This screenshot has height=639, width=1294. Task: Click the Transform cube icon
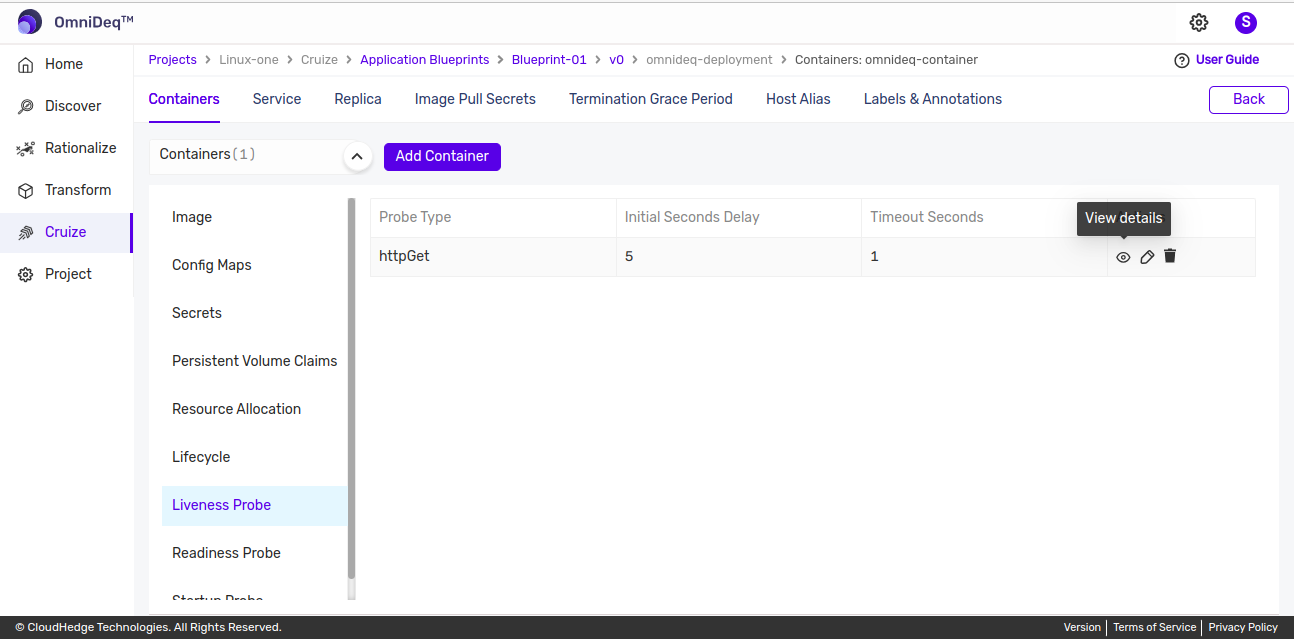click(x=26, y=190)
